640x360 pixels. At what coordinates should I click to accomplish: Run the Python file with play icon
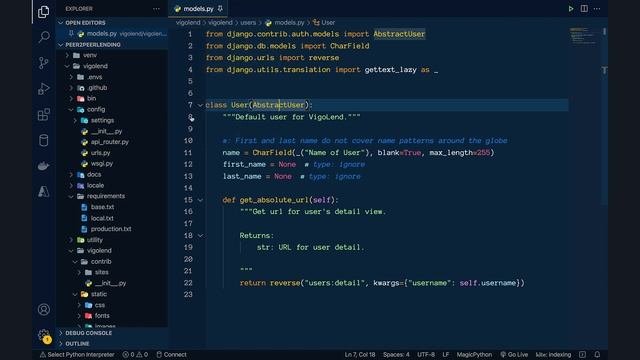[571, 9]
